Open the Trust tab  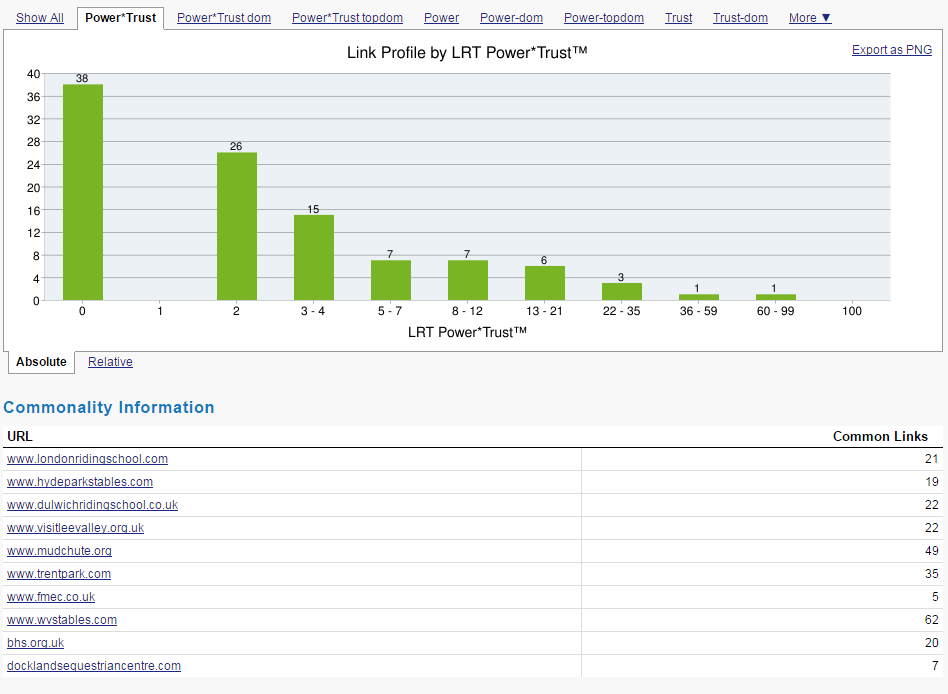click(x=678, y=18)
